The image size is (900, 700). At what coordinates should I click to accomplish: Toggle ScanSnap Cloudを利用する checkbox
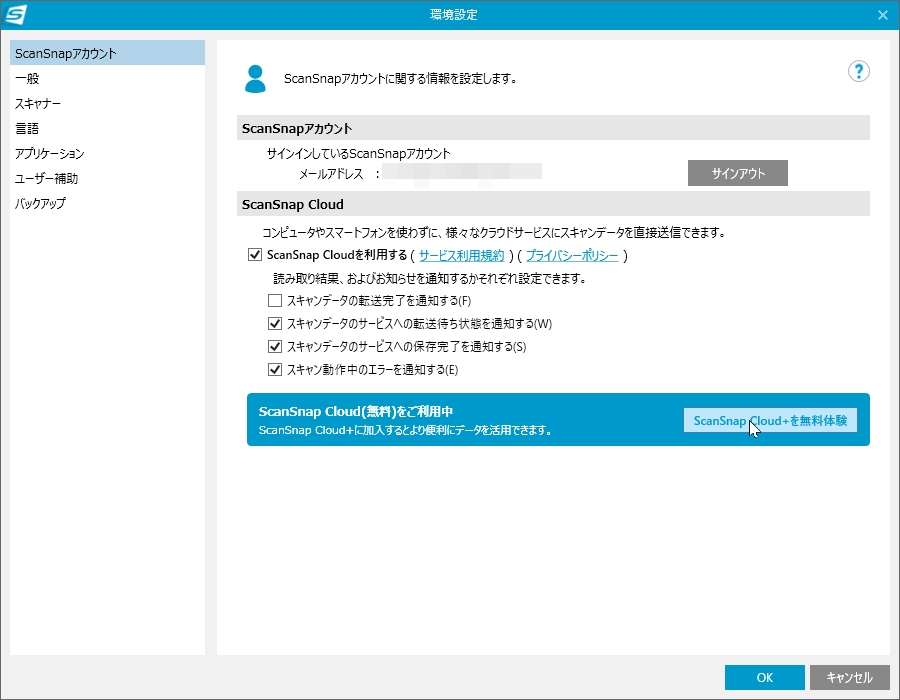click(x=255, y=255)
